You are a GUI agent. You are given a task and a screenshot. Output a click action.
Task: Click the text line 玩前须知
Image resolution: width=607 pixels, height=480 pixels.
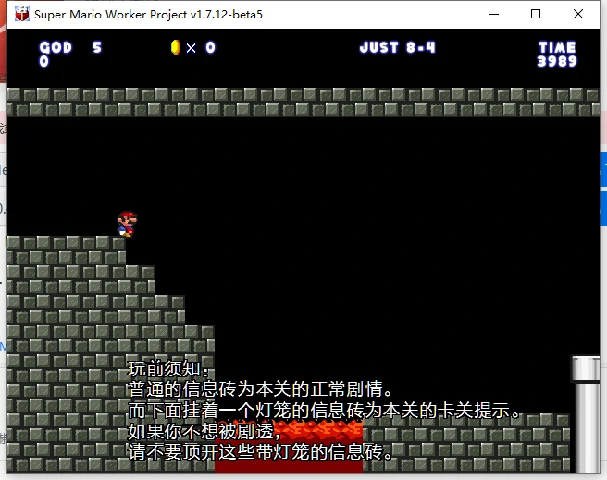click(x=169, y=369)
